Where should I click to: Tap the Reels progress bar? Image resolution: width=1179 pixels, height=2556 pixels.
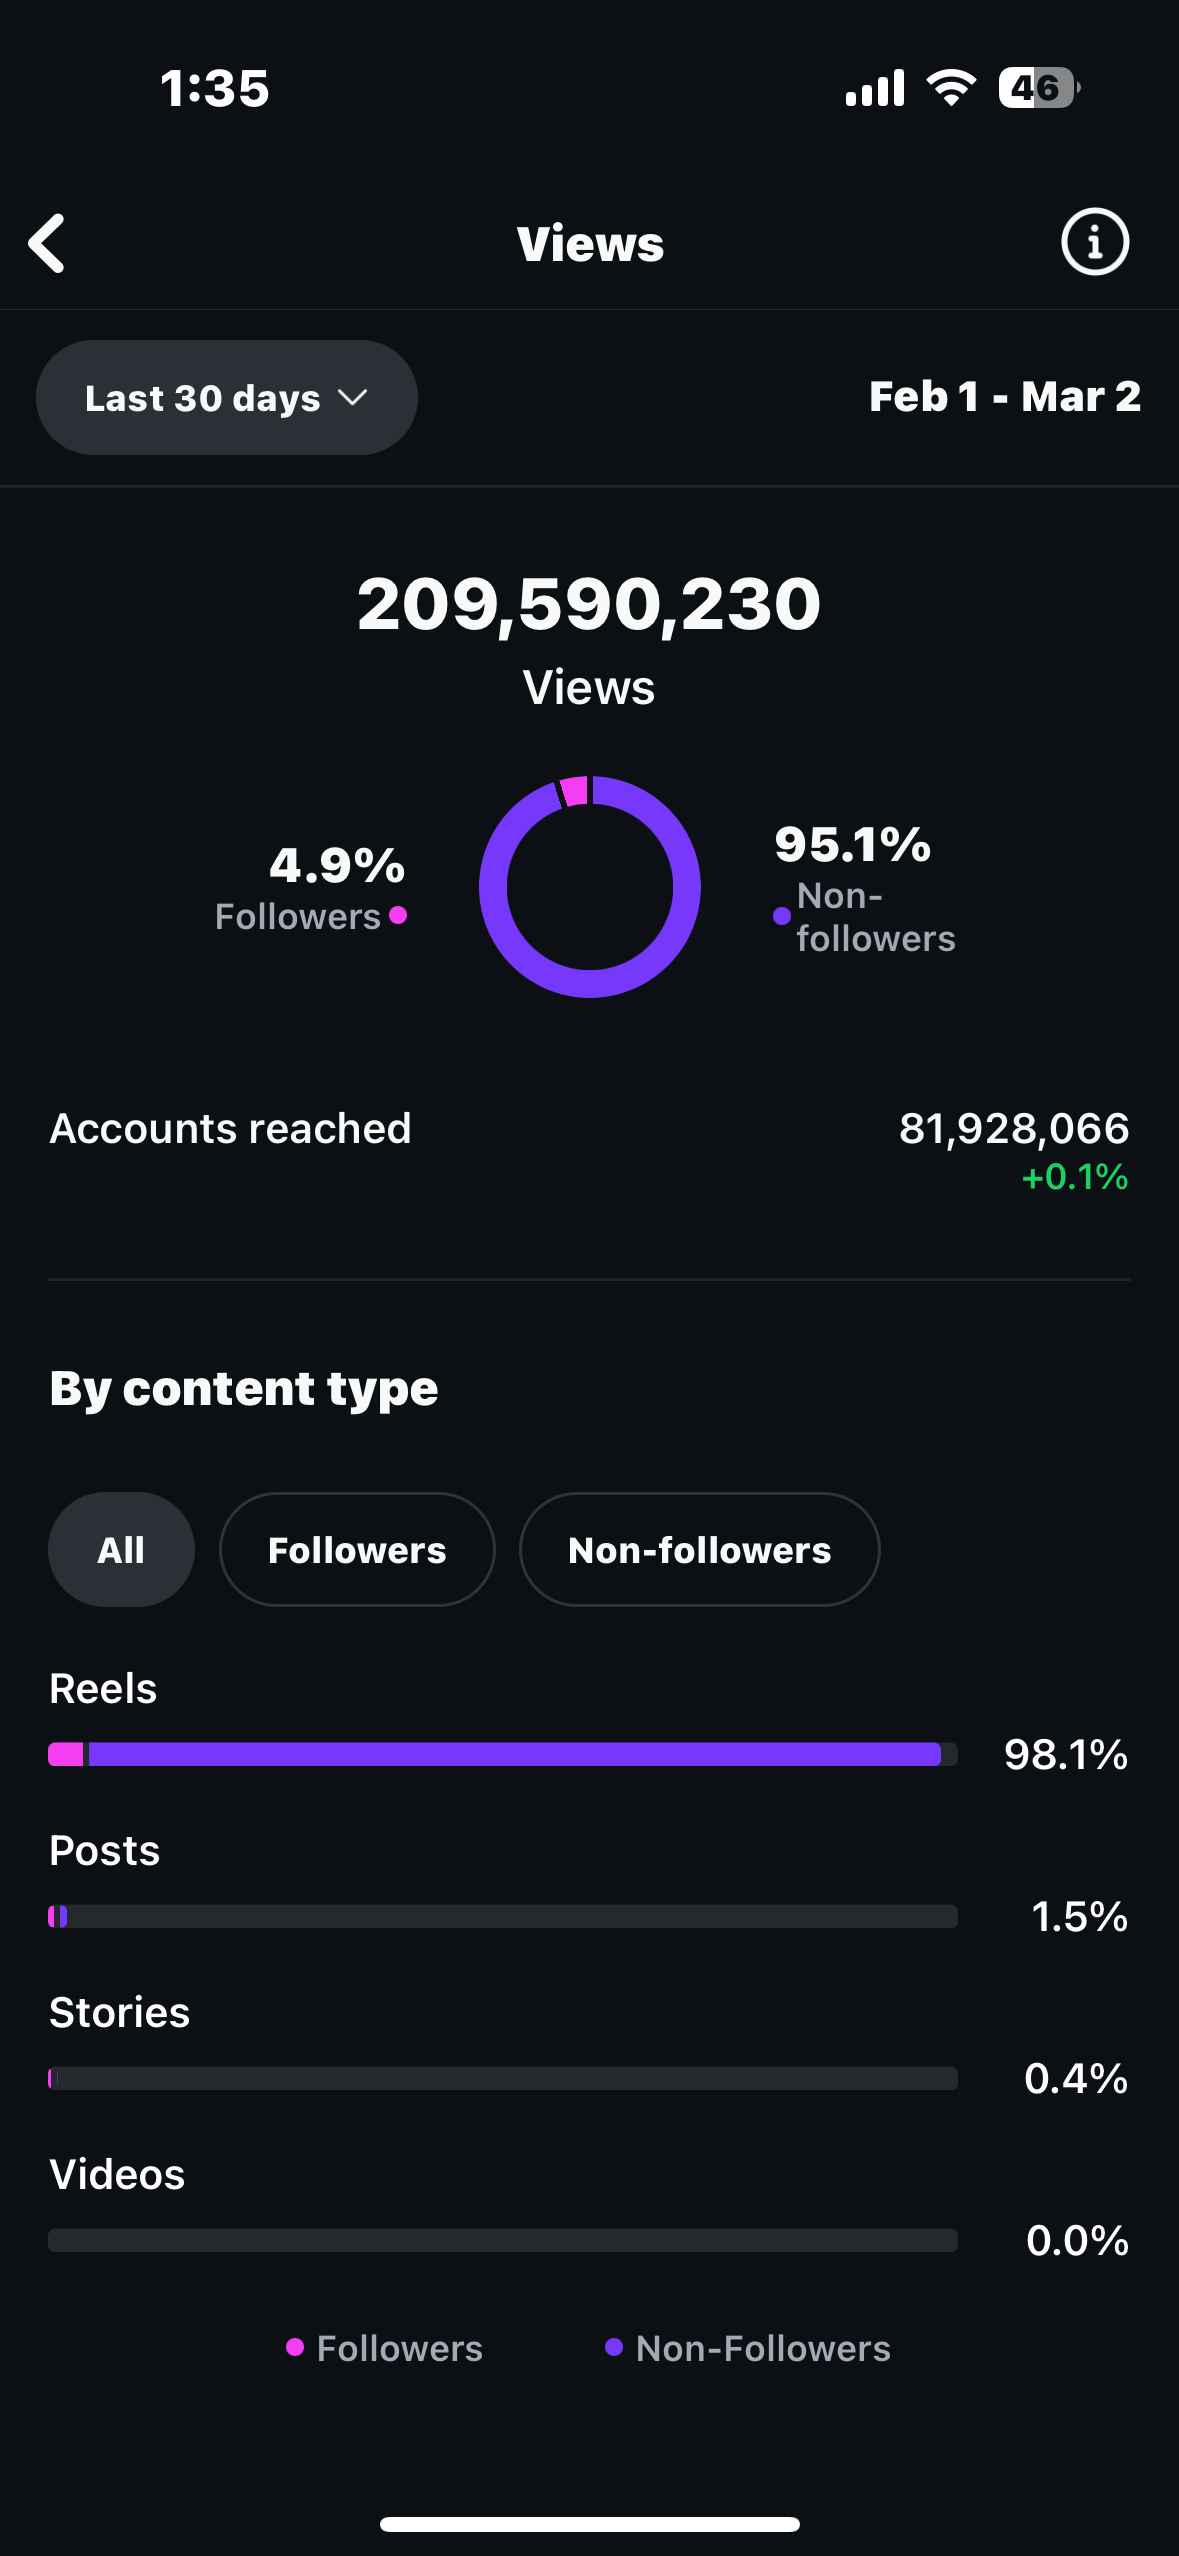click(x=502, y=1754)
